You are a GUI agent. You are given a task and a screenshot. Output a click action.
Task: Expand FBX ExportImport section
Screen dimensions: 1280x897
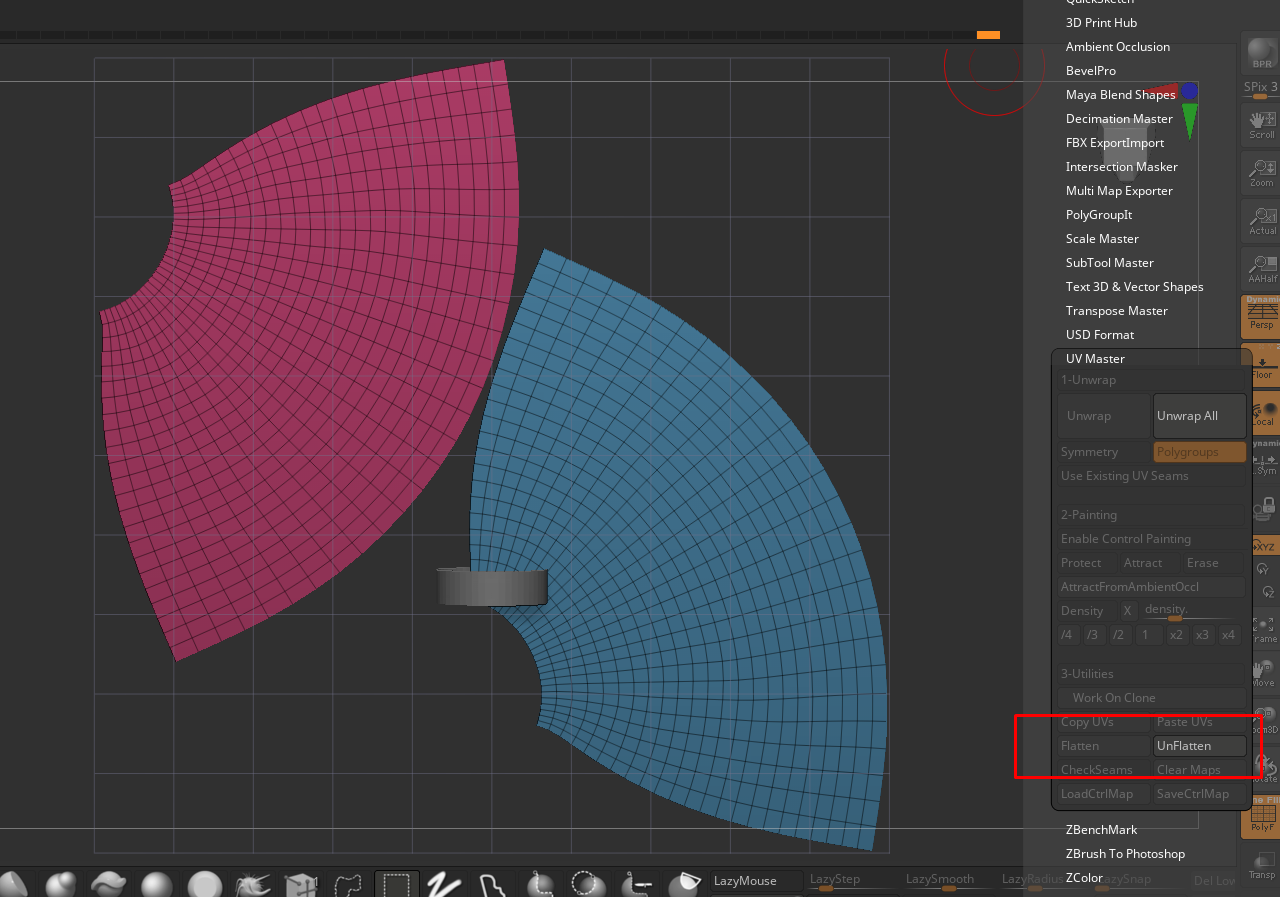1115,143
